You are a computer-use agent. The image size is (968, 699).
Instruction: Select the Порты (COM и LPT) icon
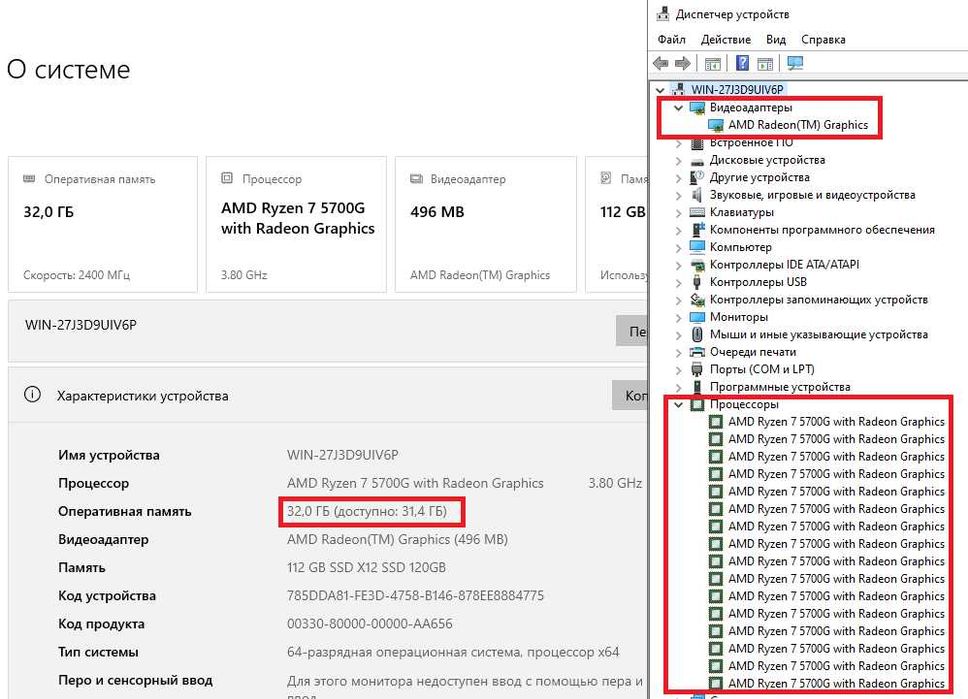tap(697, 369)
